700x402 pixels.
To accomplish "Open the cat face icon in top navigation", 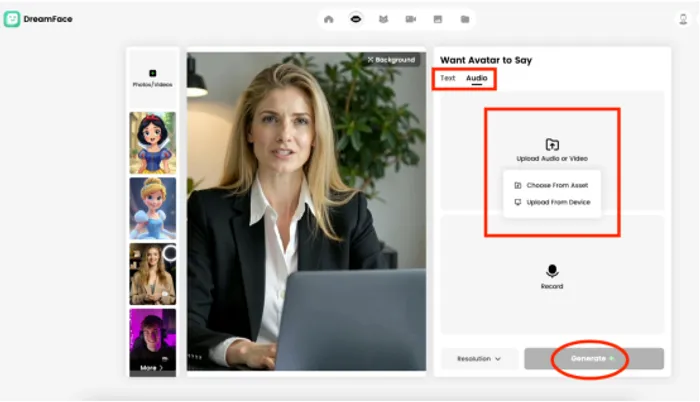I will (x=383, y=19).
